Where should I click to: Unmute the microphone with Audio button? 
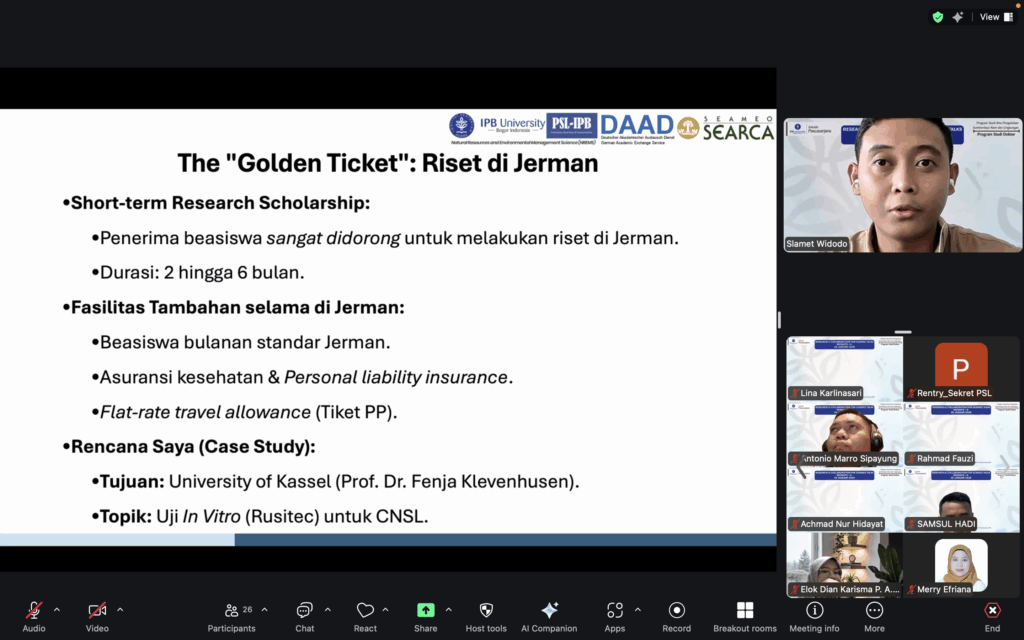[34, 611]
